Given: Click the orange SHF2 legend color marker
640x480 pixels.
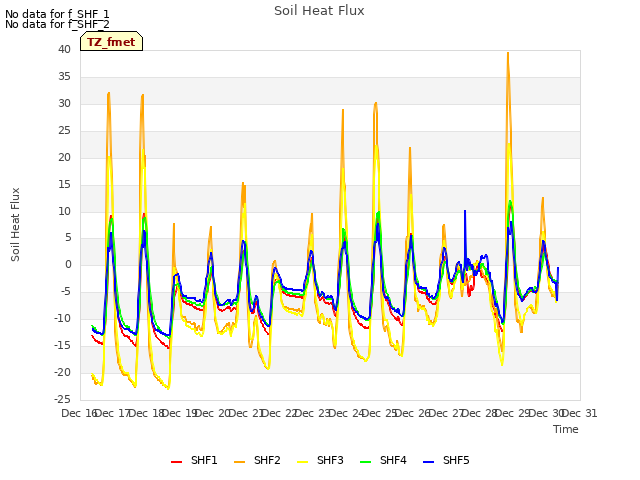Looking at the screenshot, I should [240, 462].
